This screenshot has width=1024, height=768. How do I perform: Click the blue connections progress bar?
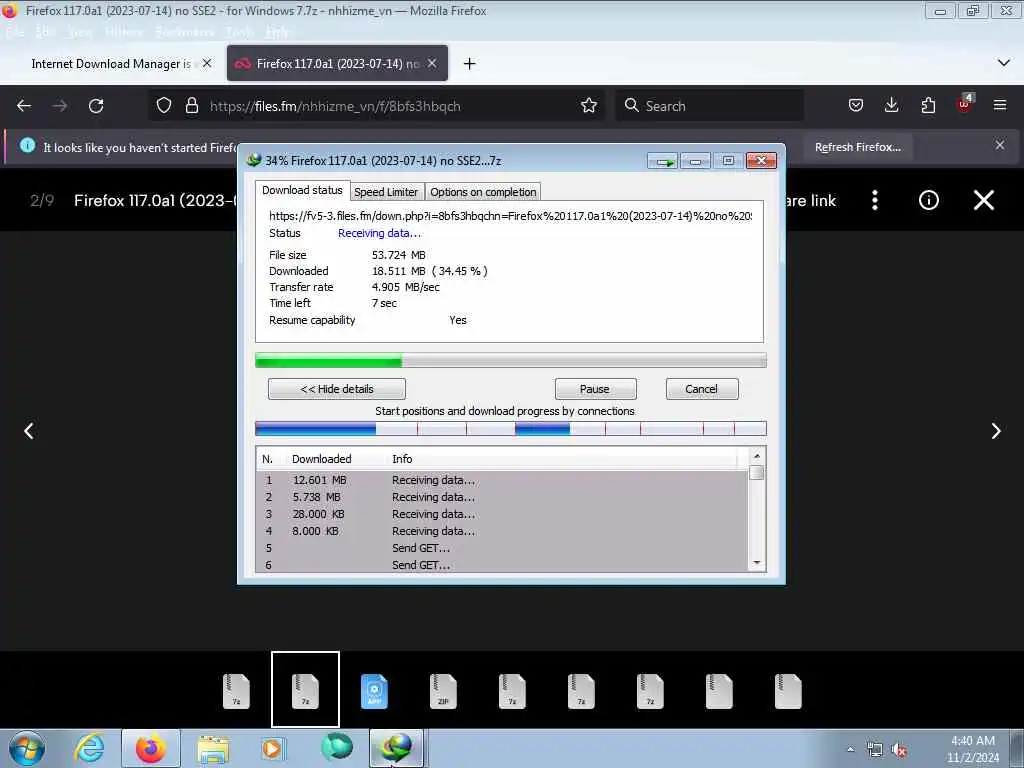click(511, 428)
